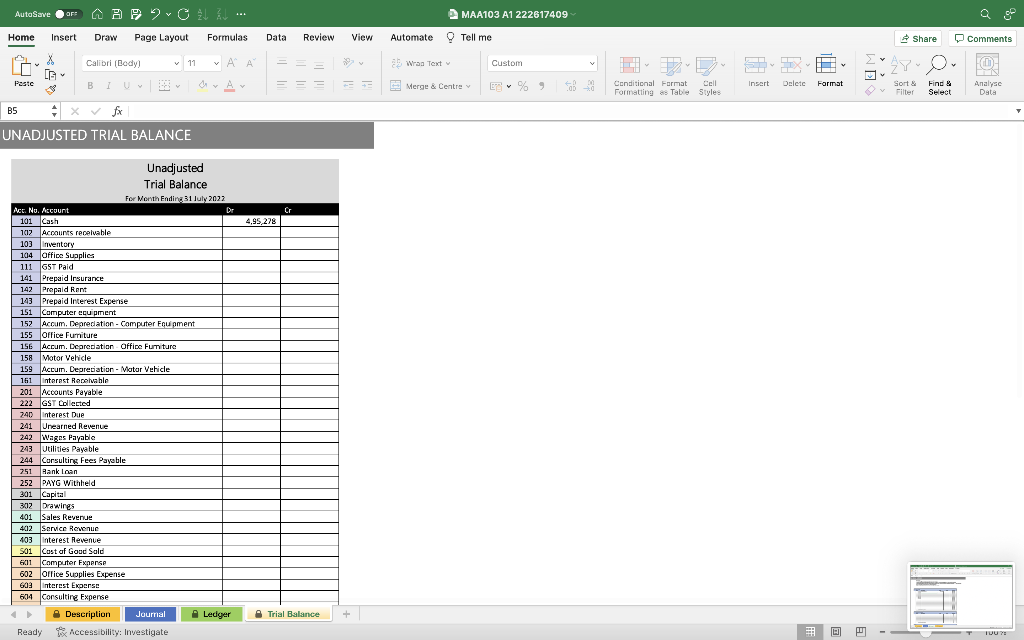
Task: Open the Merge & Centre dropdown arrow
Action: tap(468, 86)
